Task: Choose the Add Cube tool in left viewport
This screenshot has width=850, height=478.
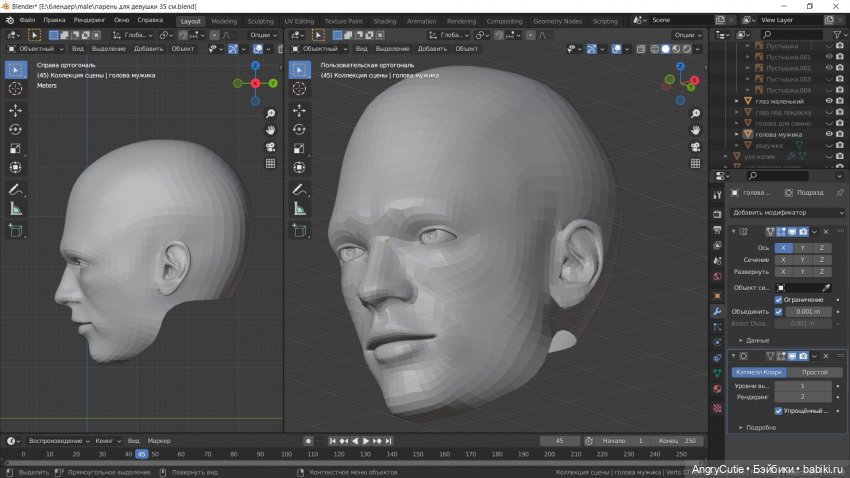Action: click(16, 231)
